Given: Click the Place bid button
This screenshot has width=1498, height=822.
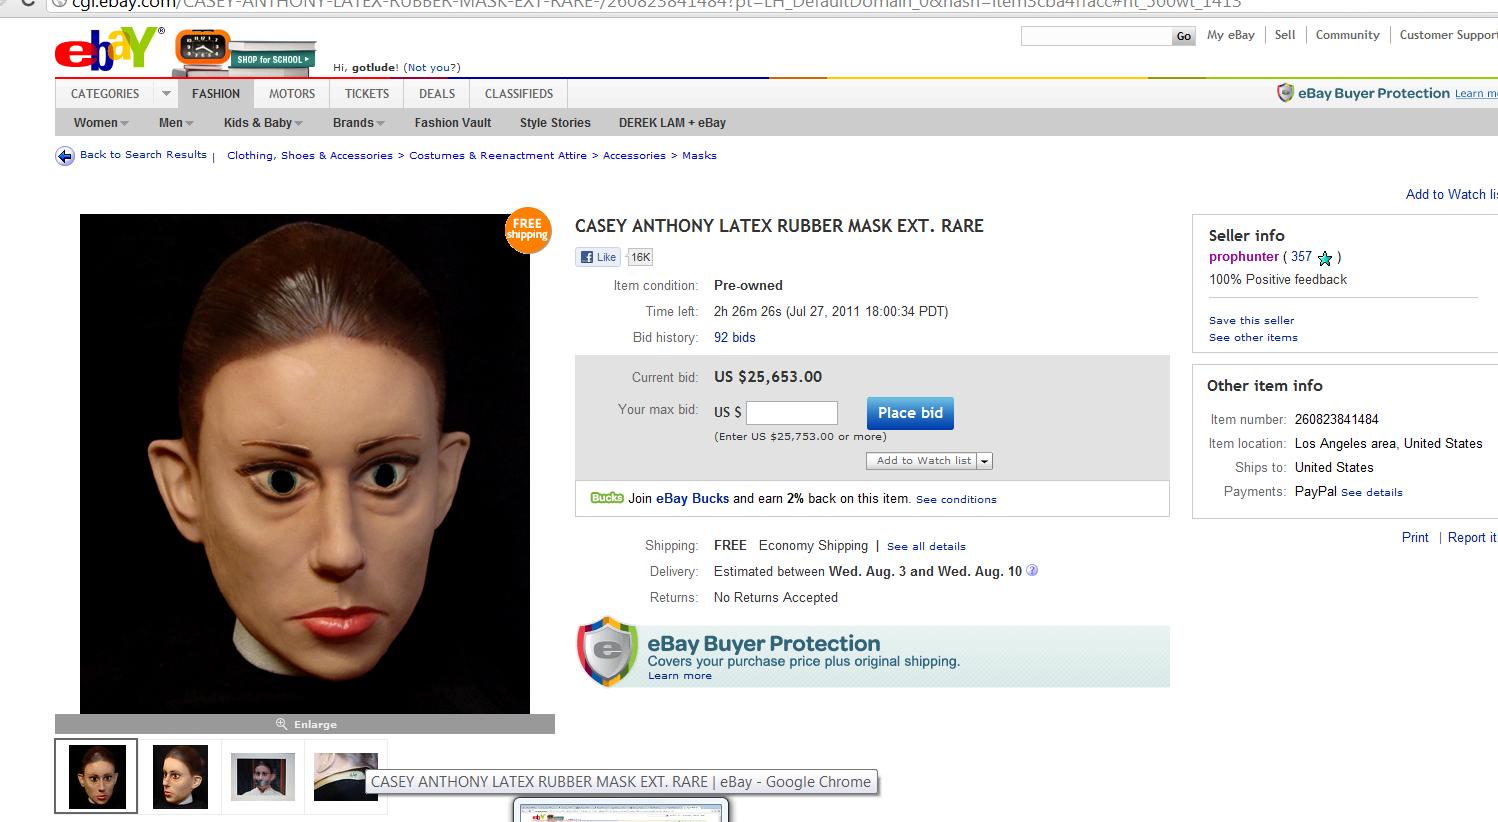Looking at the screenshot, I should coord(910,413).
